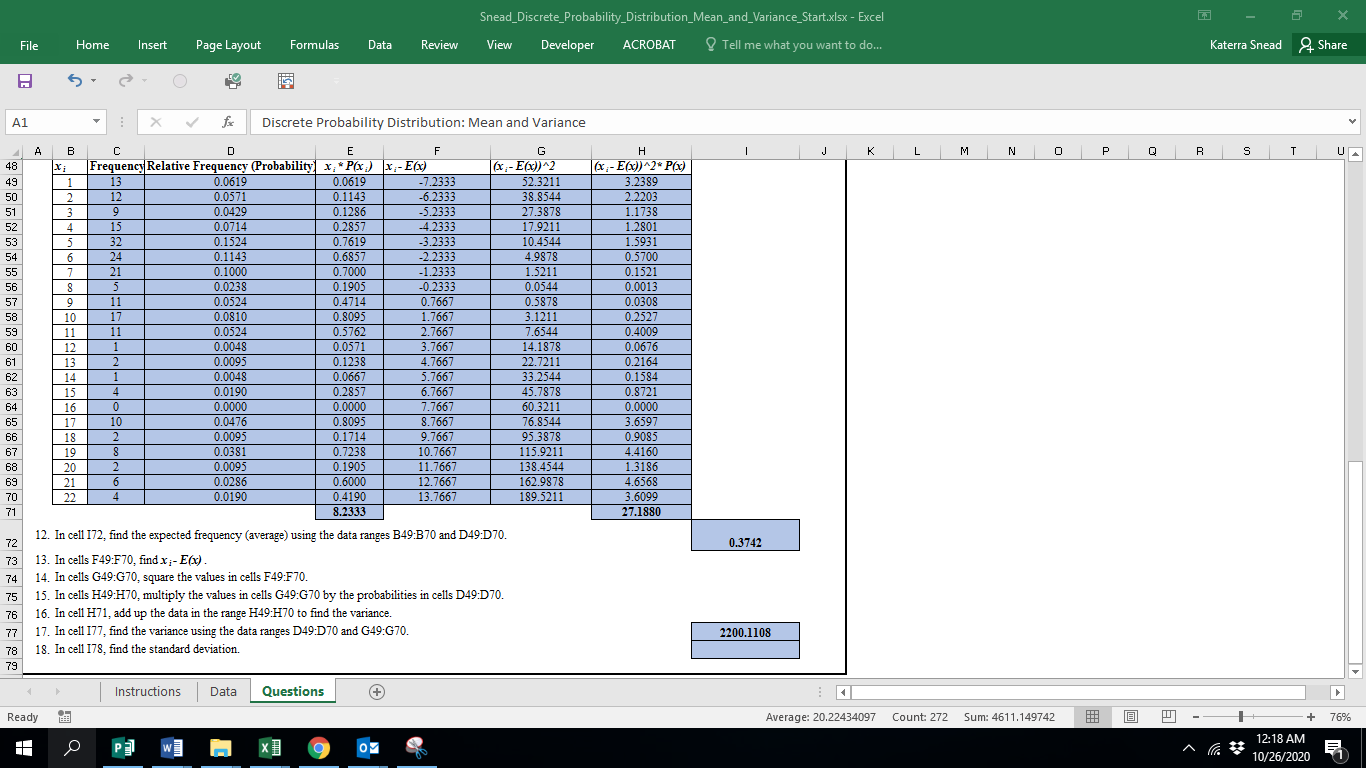Open the Name Box dropdown
The width and height of the screenshot is (1366, 768).
tap(97, 122)
